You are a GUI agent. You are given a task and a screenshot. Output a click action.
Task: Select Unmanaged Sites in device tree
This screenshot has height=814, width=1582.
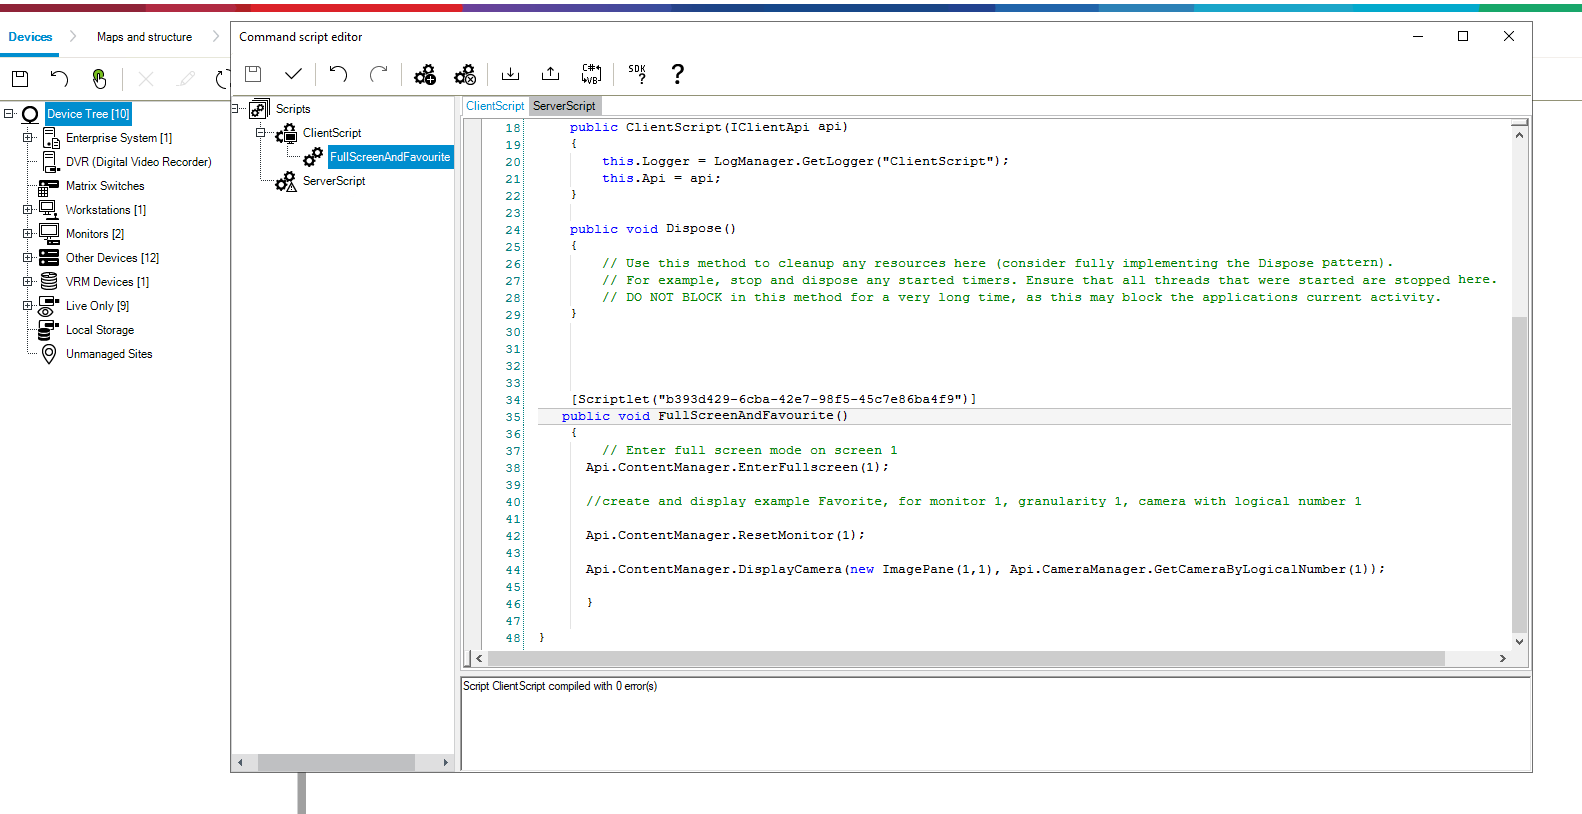pyautogui.click(x=109, y=354)
